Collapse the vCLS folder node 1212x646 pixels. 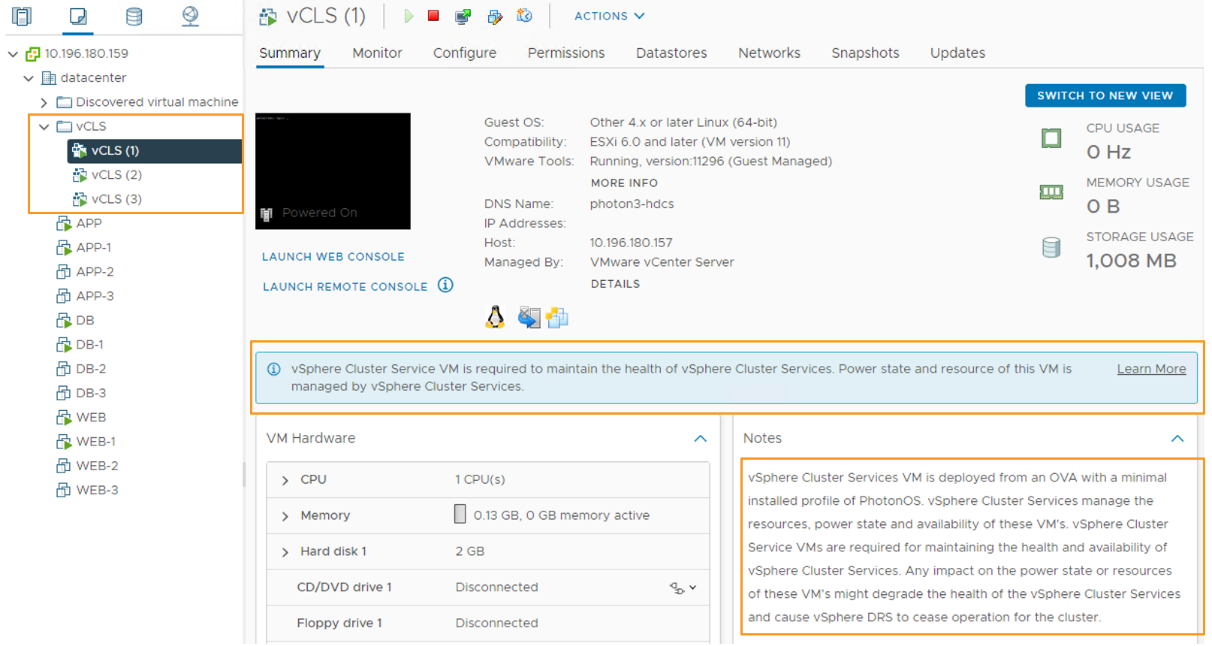point(44,127)
